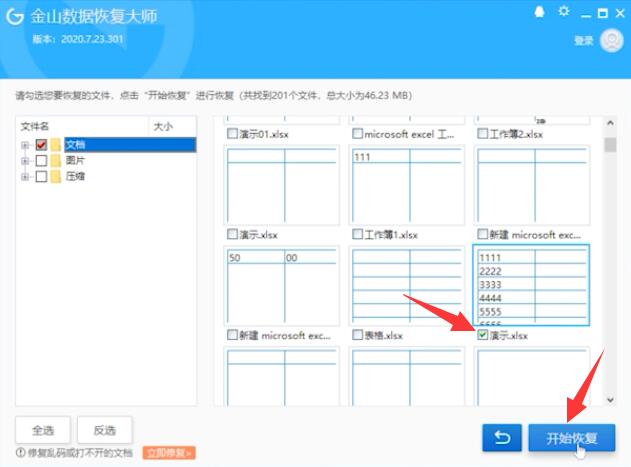The width and height of the screenshot is (631, 467).
Task: Click the scrollbar up arrow
Action: tap(610, 123)
